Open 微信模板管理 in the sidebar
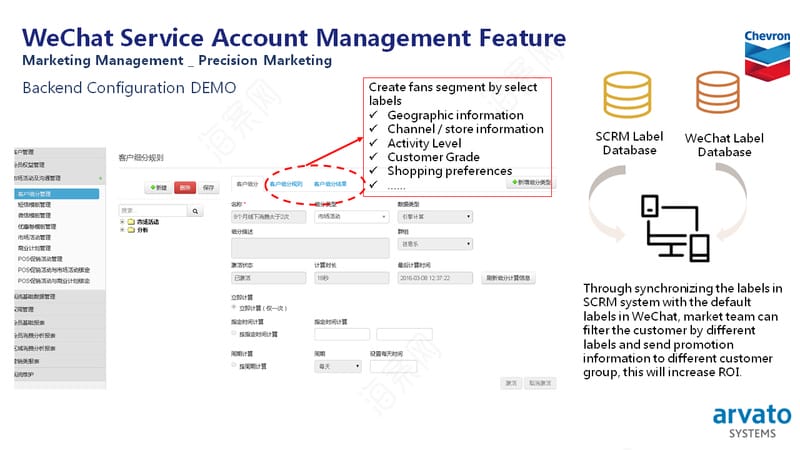Screen dimensions: 800x450 coord(35,215)
